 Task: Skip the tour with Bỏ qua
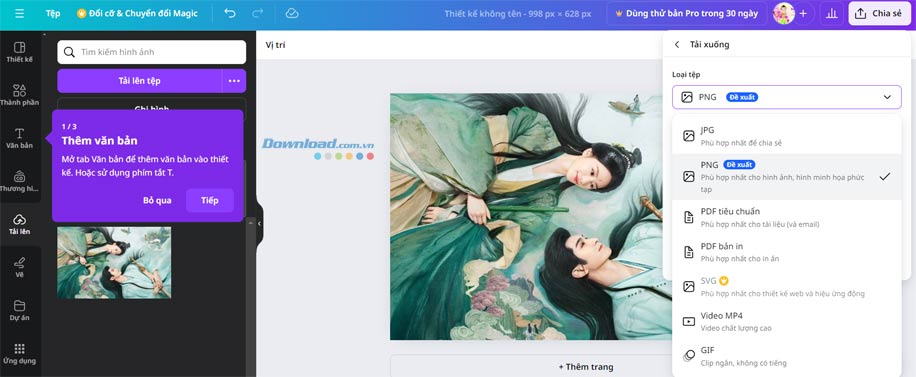coord(157,200)
